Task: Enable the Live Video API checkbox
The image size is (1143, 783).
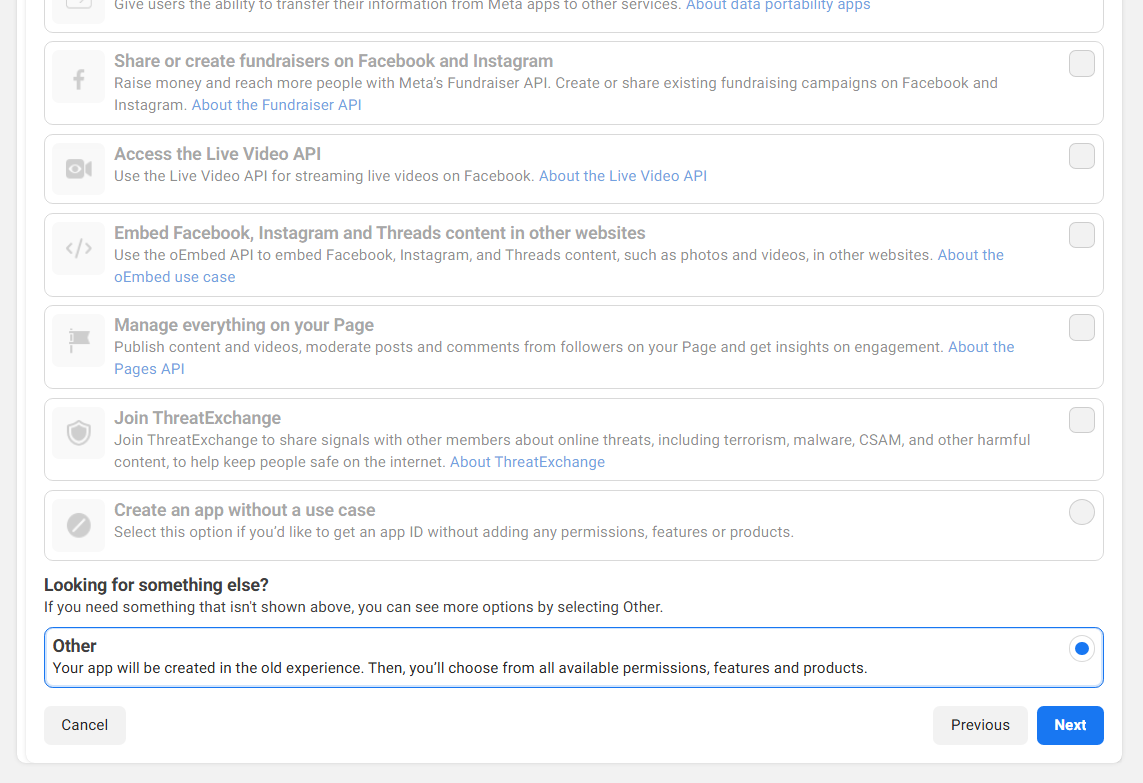Action: [x=1081, y=156]
